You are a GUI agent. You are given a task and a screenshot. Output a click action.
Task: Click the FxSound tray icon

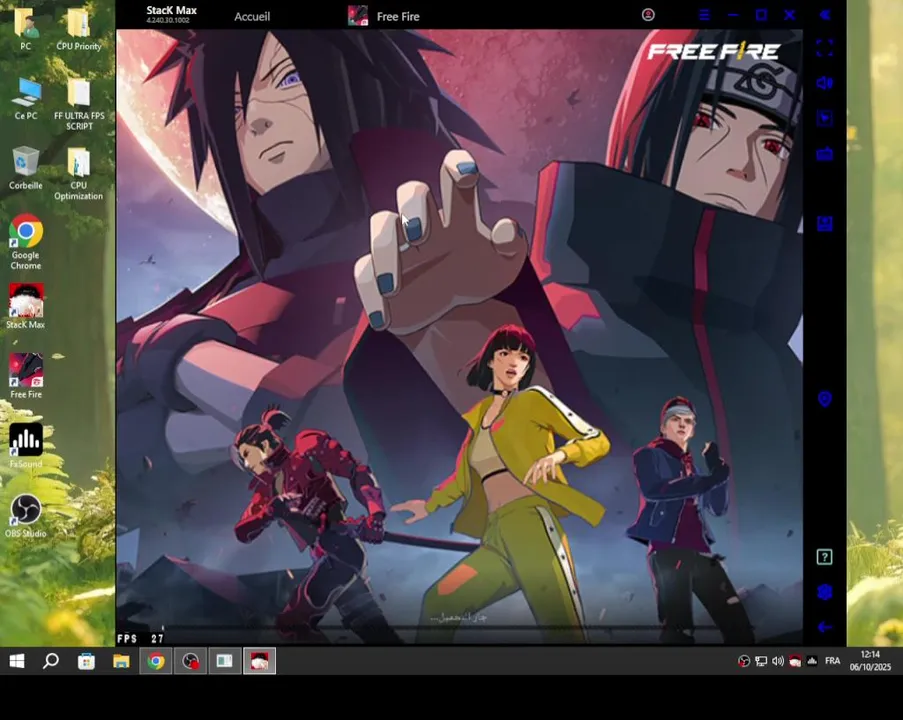tap(812, 661)
